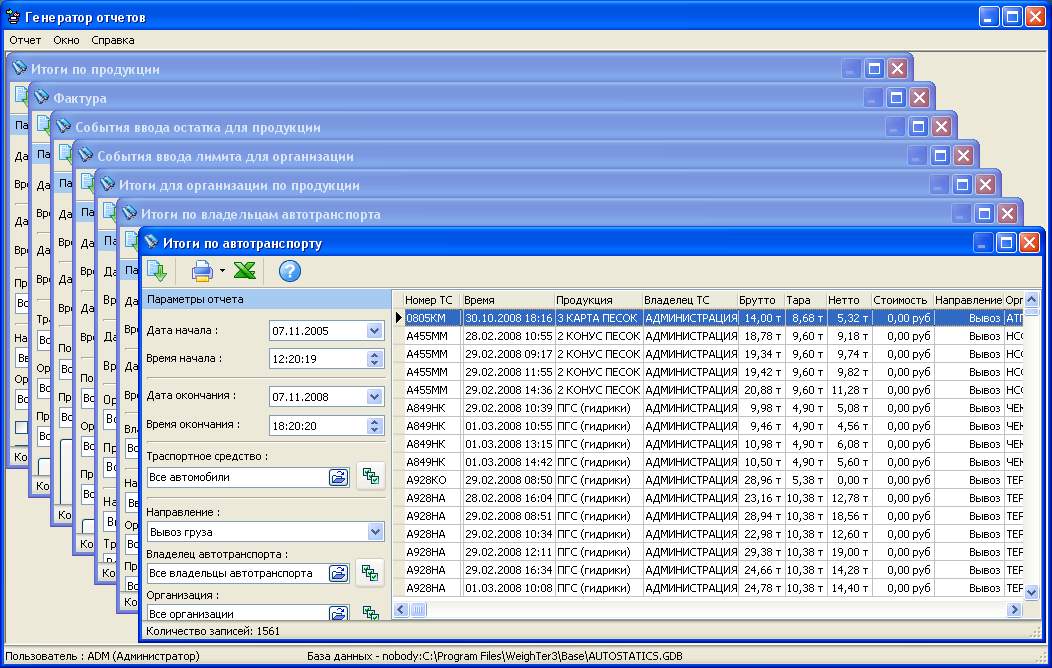Click folder browse icon beside Все автомобили
The image size is (1052, 668).
(x=338, y=477)
